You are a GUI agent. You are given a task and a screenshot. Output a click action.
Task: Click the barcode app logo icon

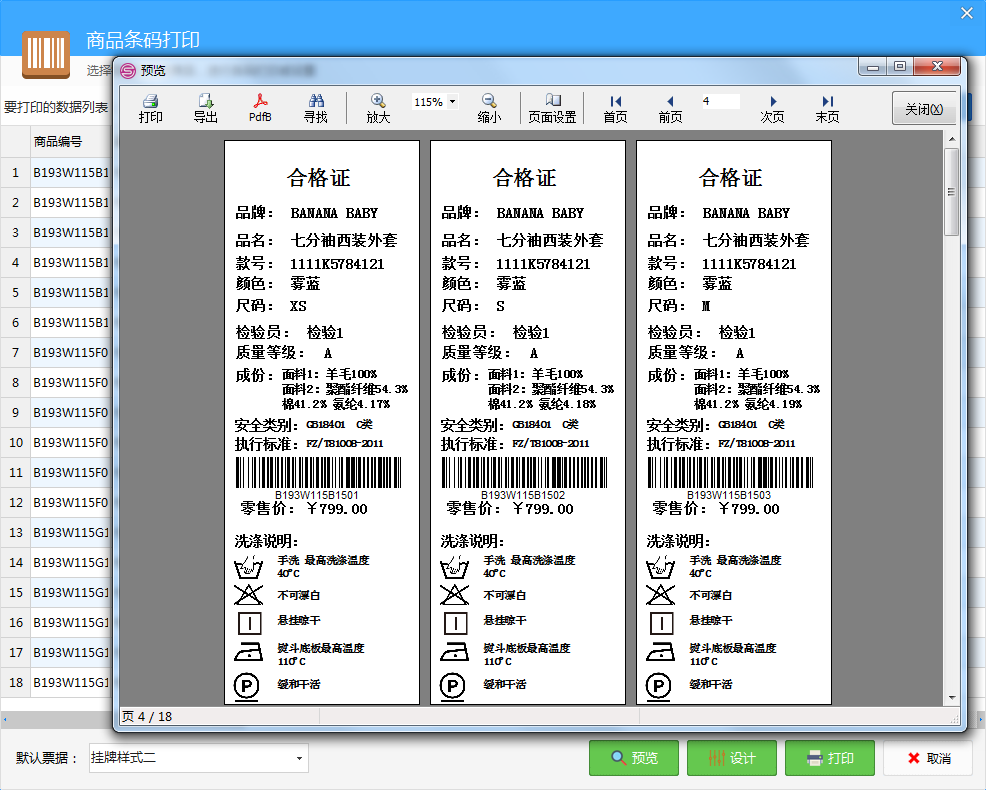[46, 54]
